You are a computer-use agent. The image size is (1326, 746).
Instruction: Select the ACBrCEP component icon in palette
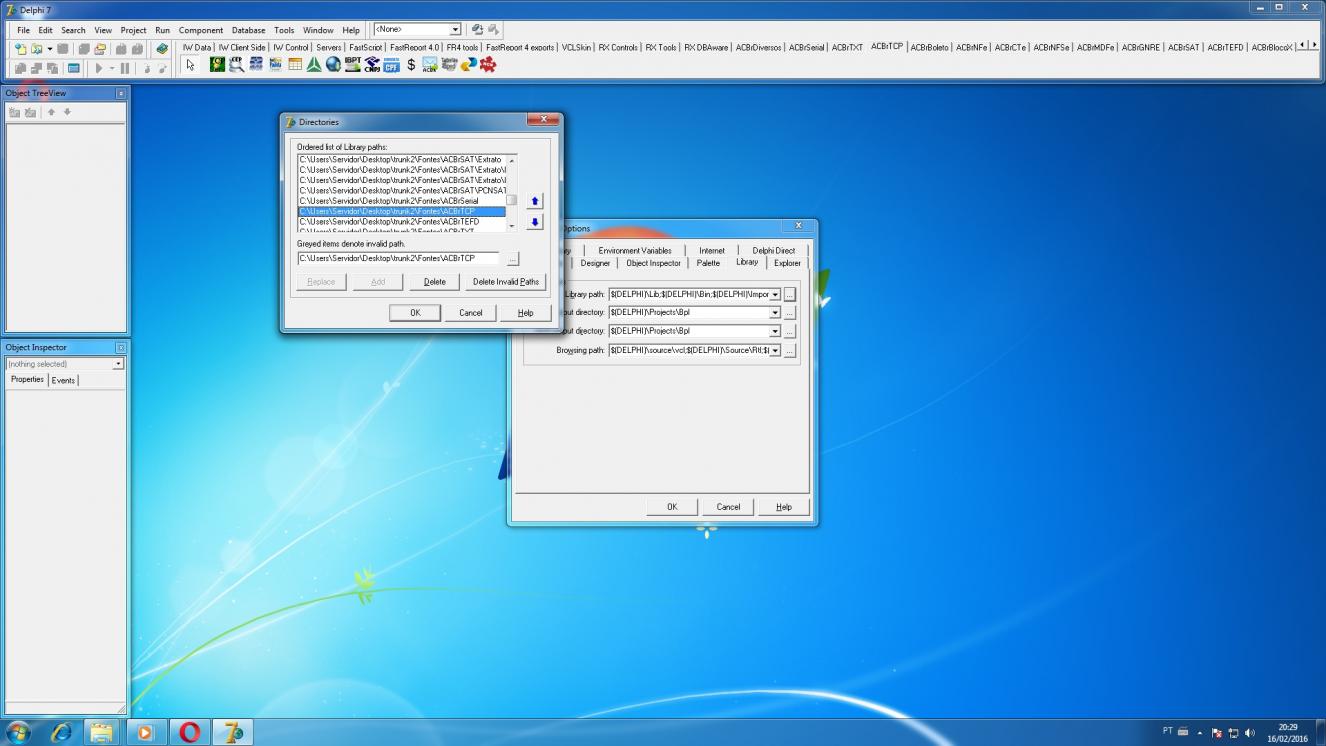pyautogui.click(x=237, y=65)
